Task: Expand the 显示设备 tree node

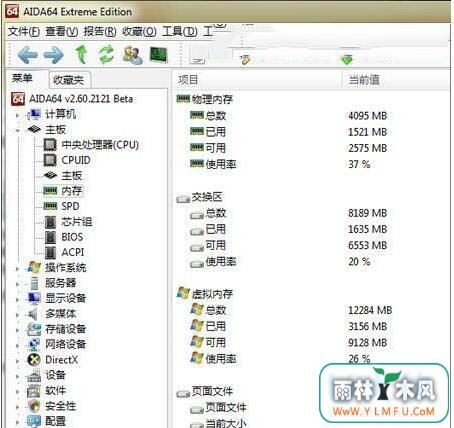Action: 17,299
